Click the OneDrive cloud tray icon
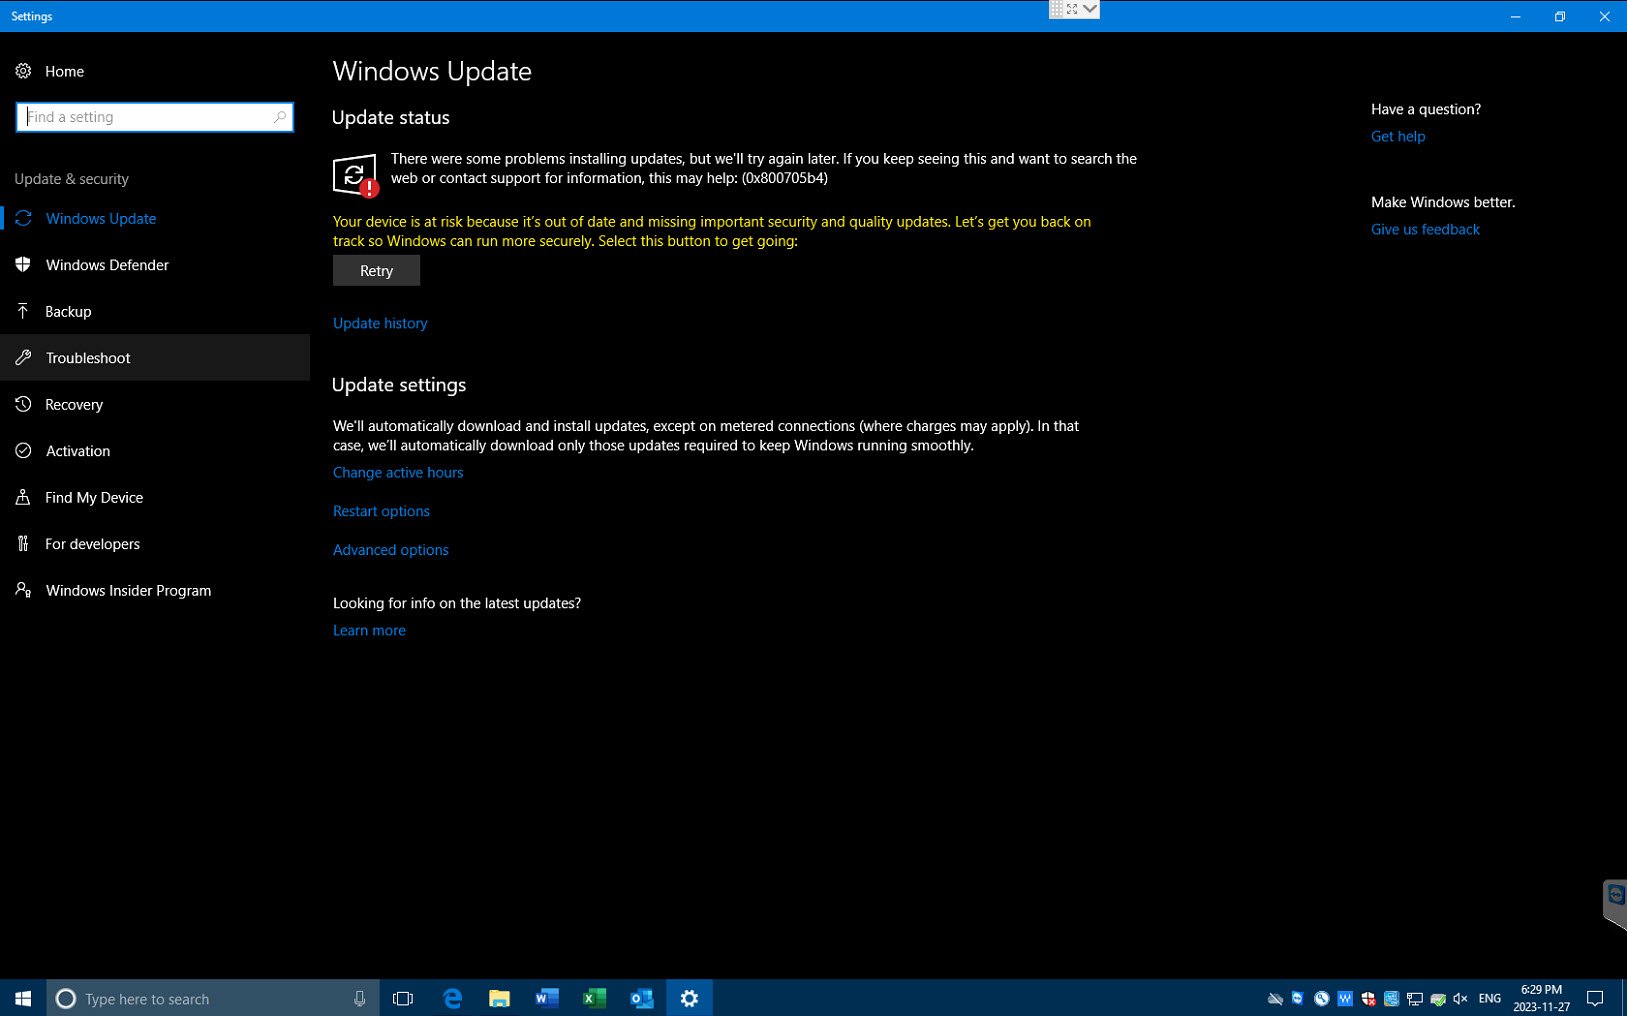The height and width of the screenshot is (1016, 1627). [x=1275, y=998]
